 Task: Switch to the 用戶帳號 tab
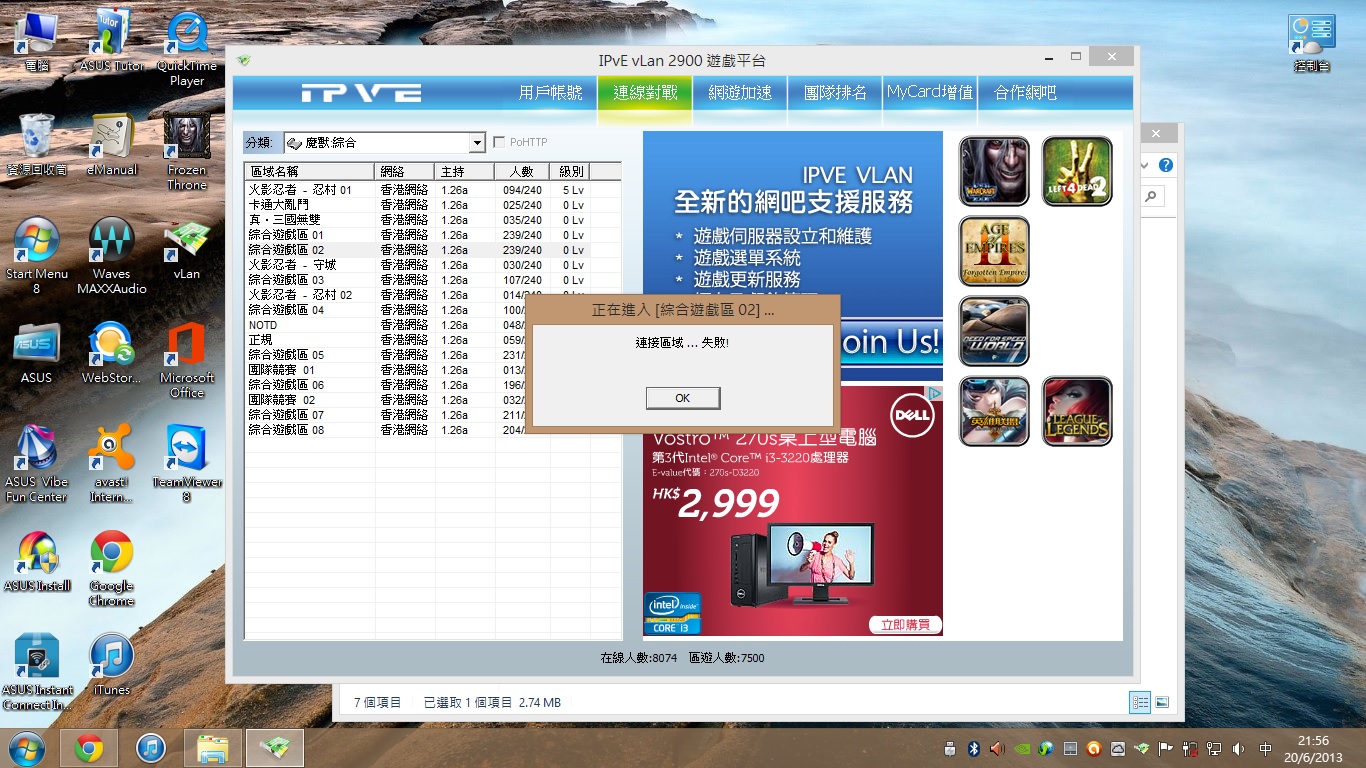pos(550,93)
